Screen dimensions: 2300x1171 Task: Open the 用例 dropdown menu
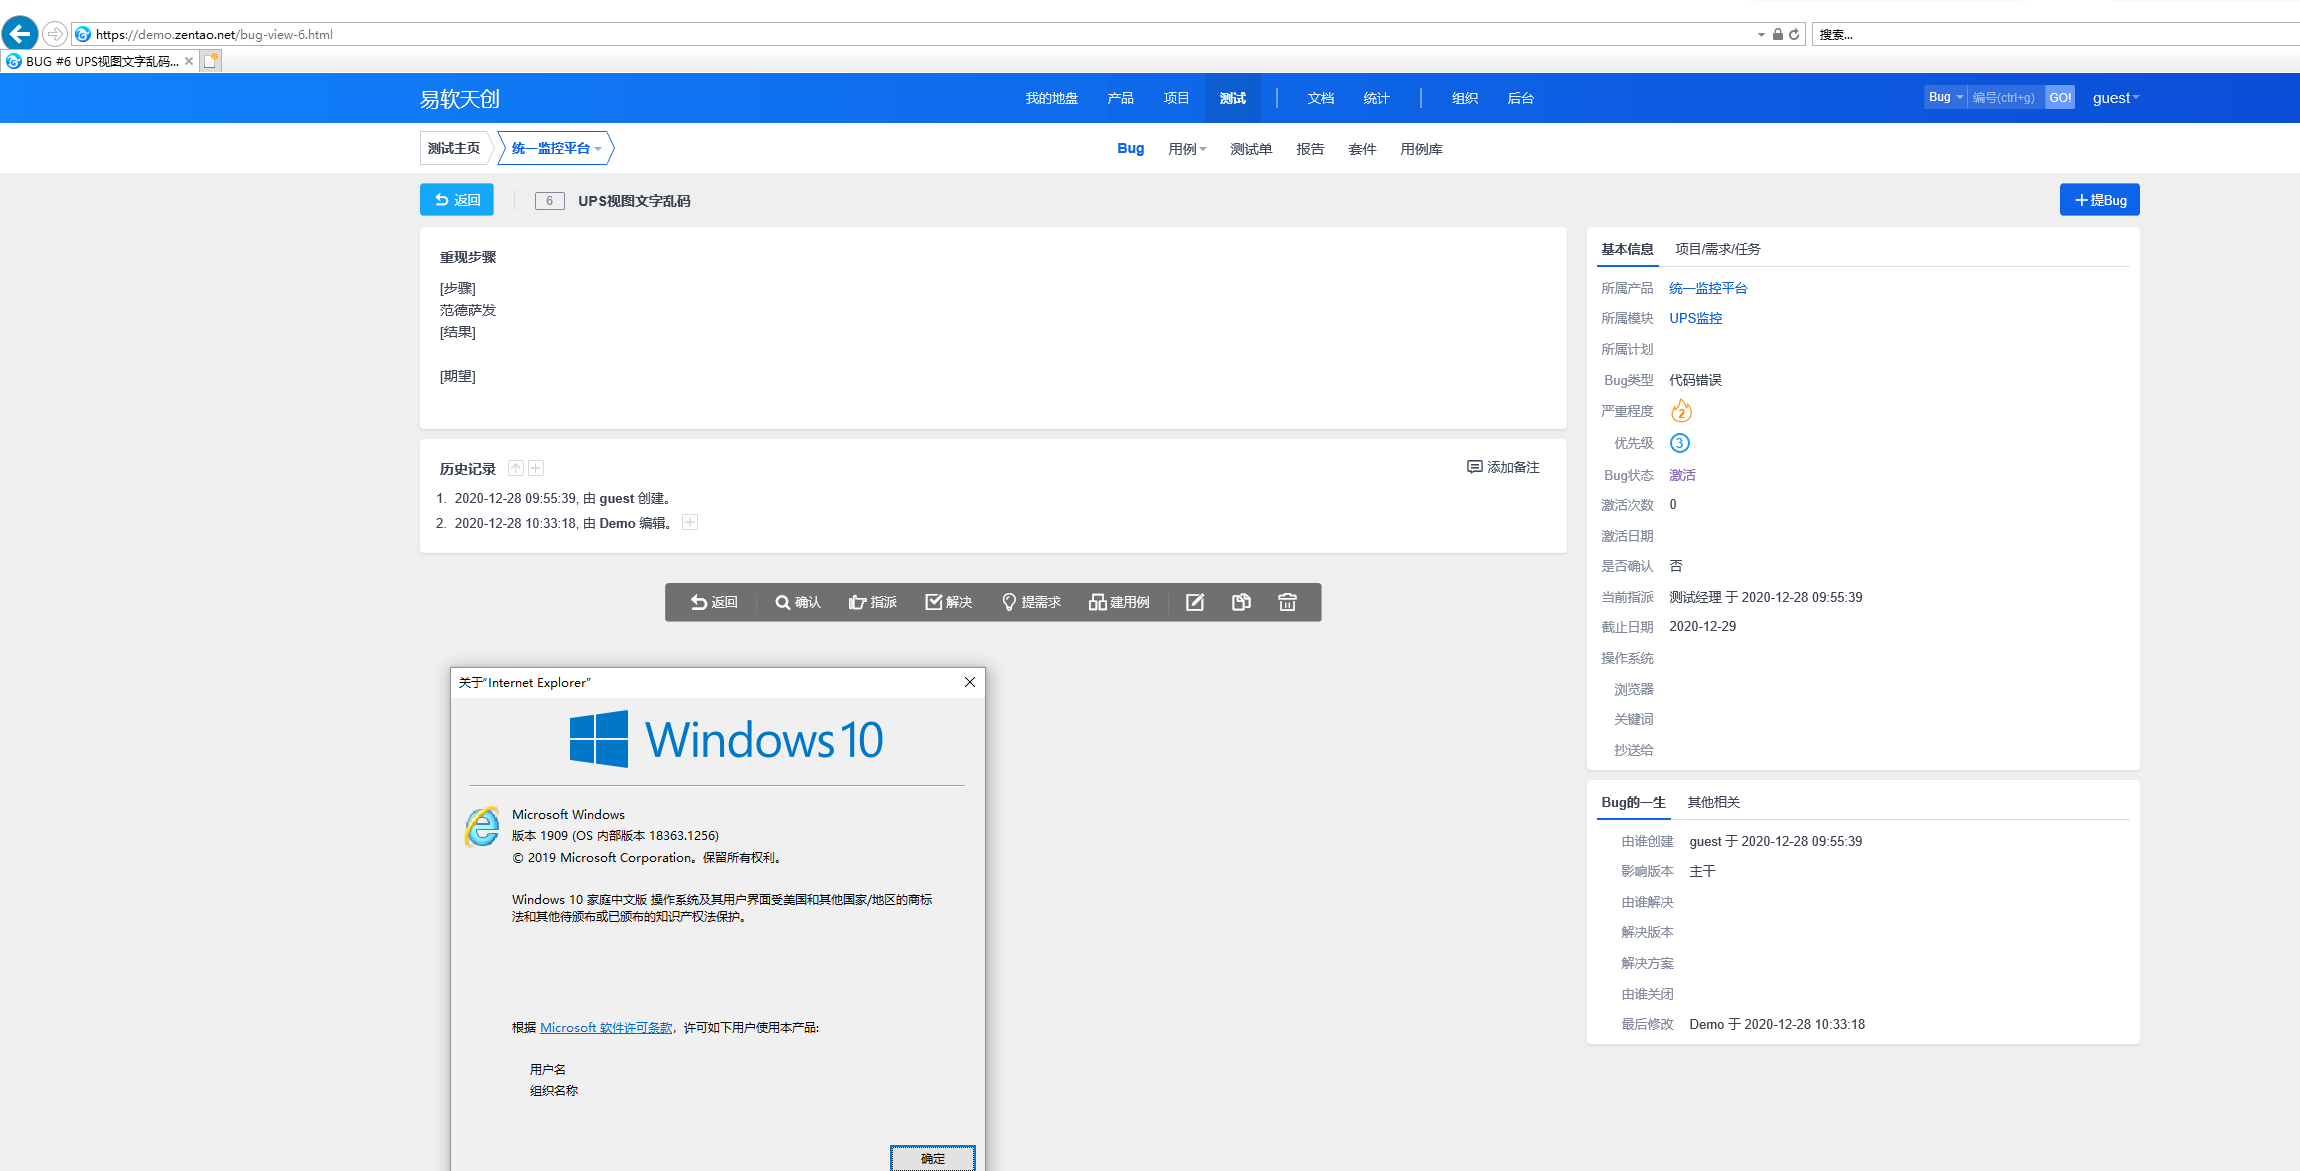[x=1187, y=149]
